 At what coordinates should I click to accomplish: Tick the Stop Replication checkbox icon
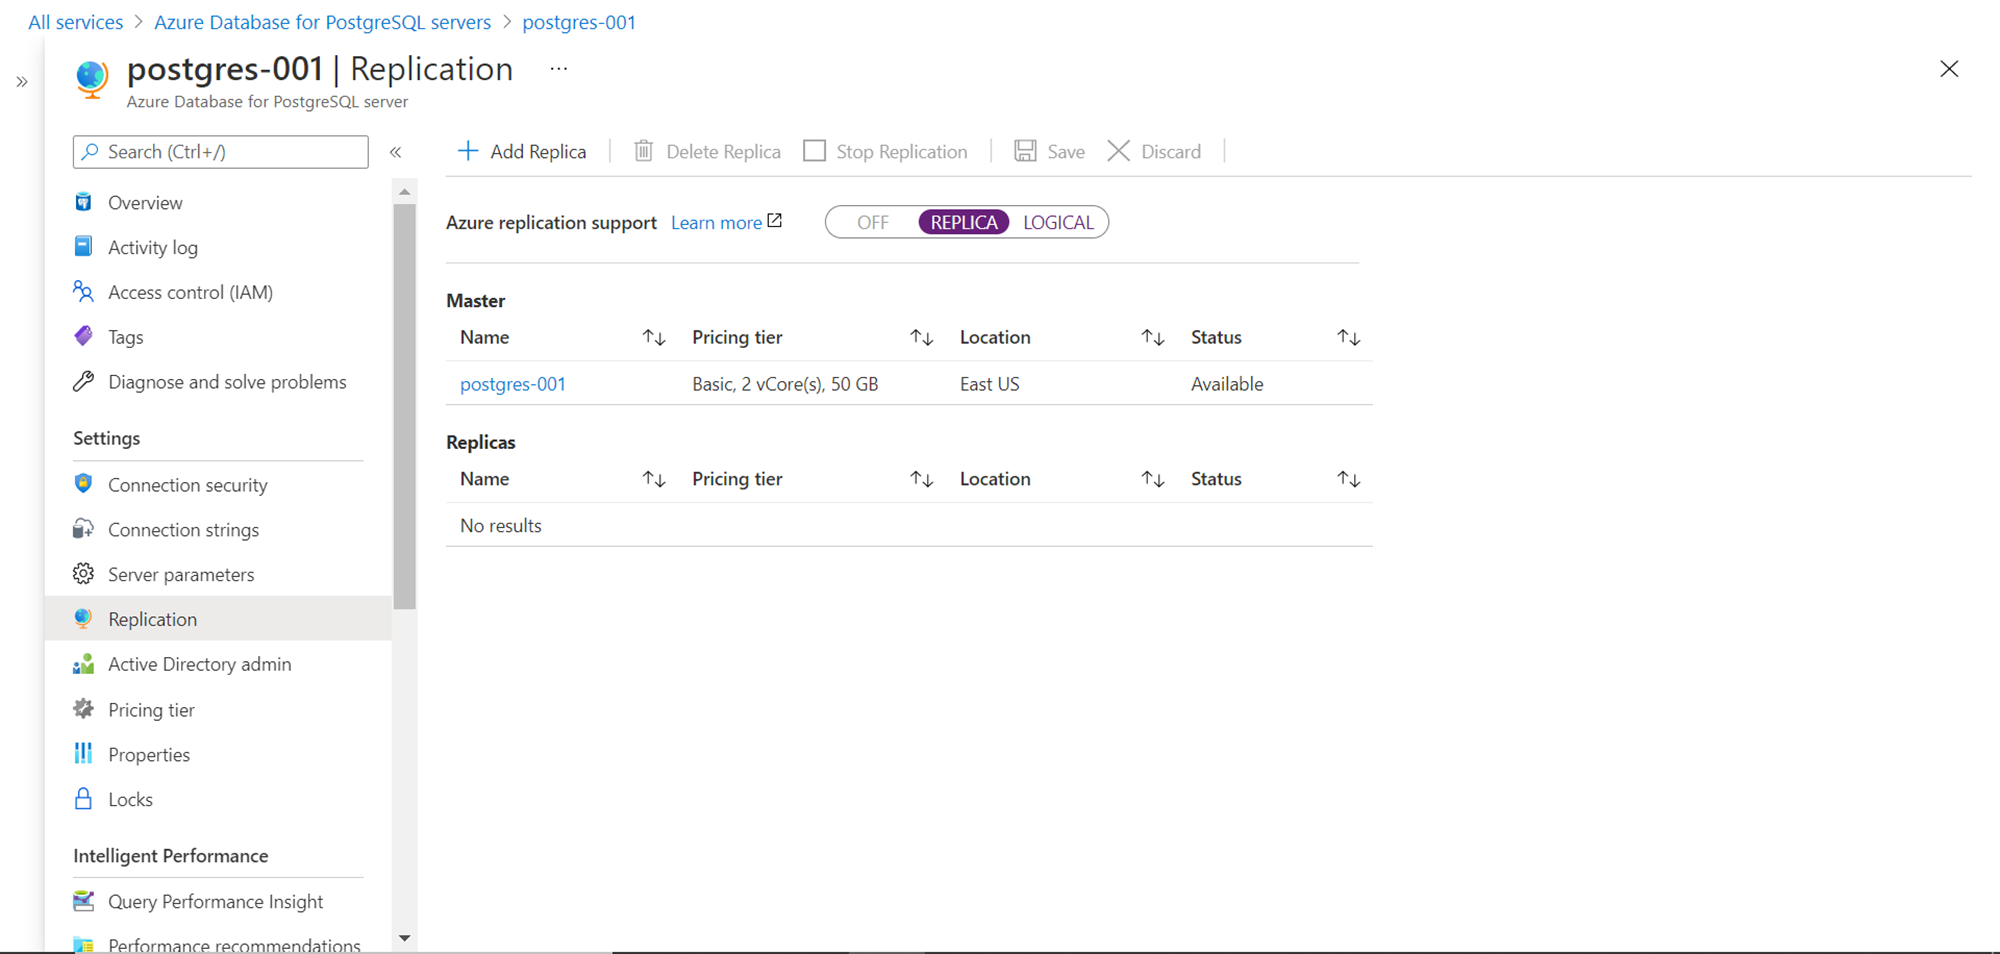[x=815, y=151]
